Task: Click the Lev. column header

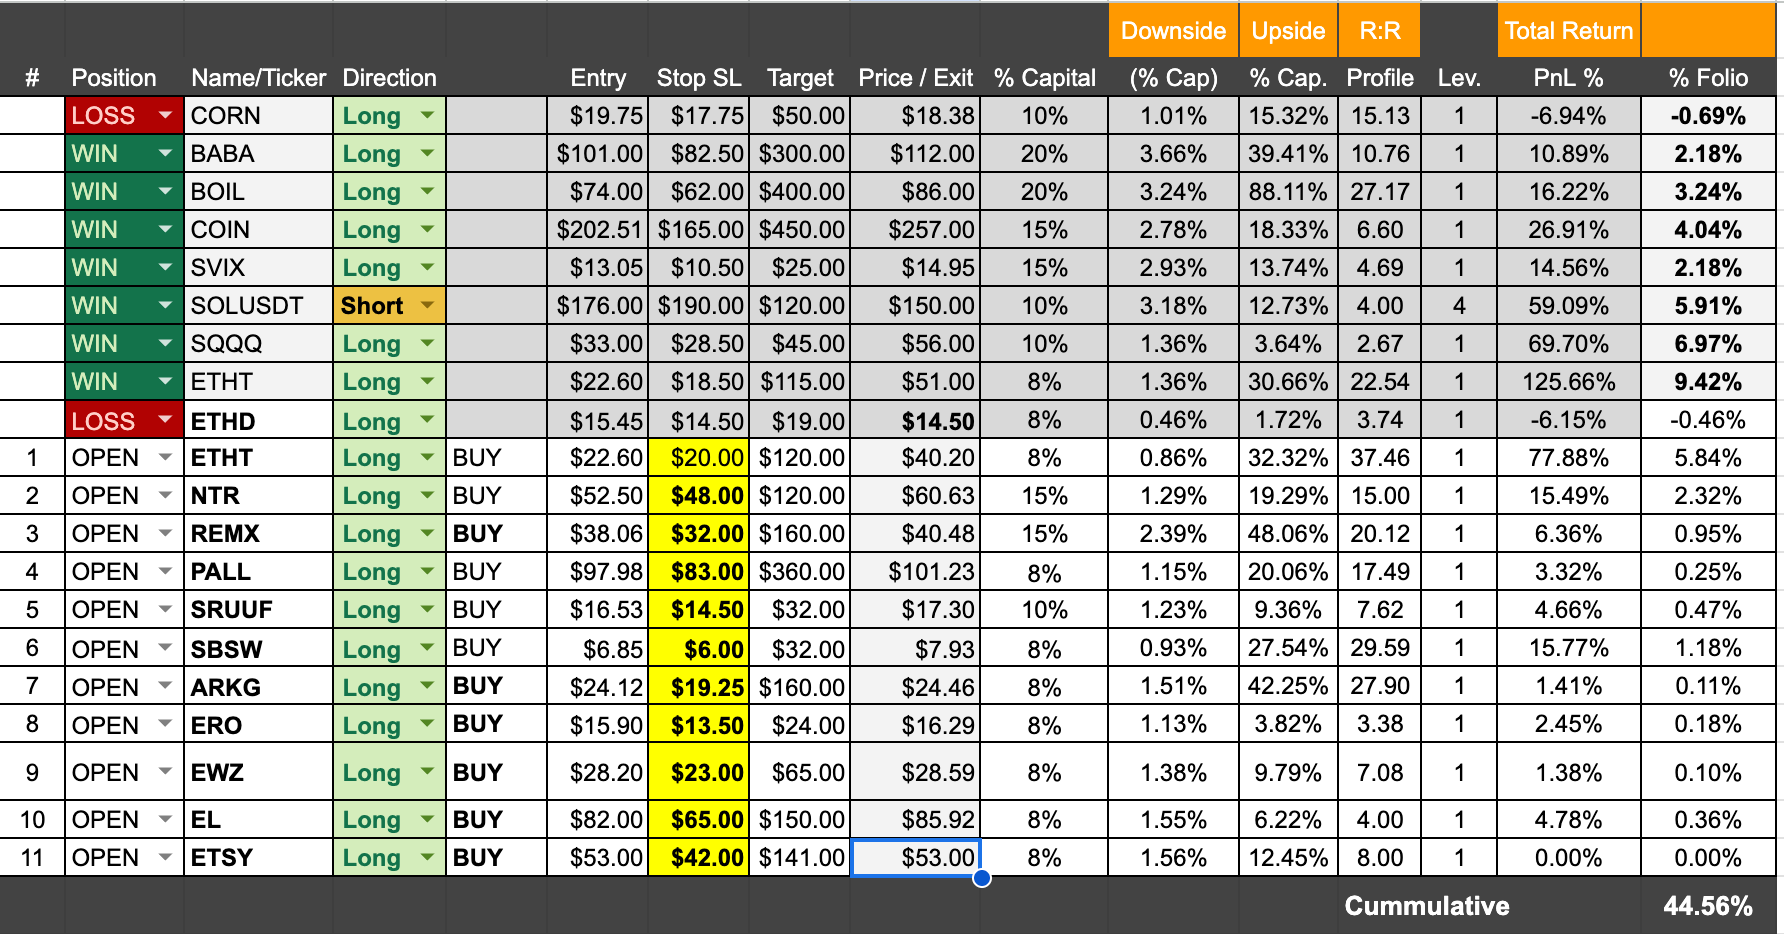Action: (x=1459, y=78)
